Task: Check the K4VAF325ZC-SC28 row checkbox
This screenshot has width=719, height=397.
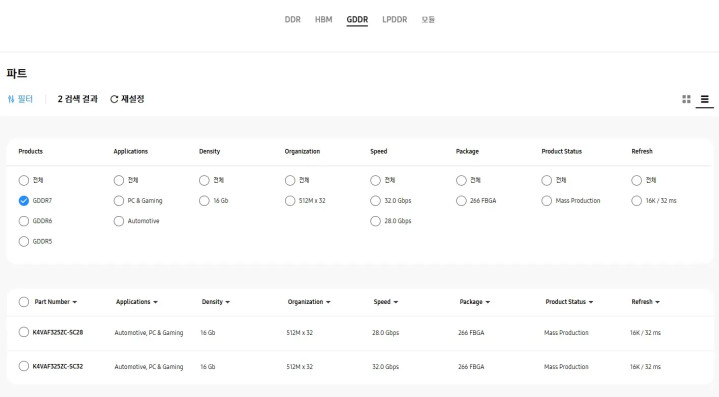Action: [x=24, y=332]
